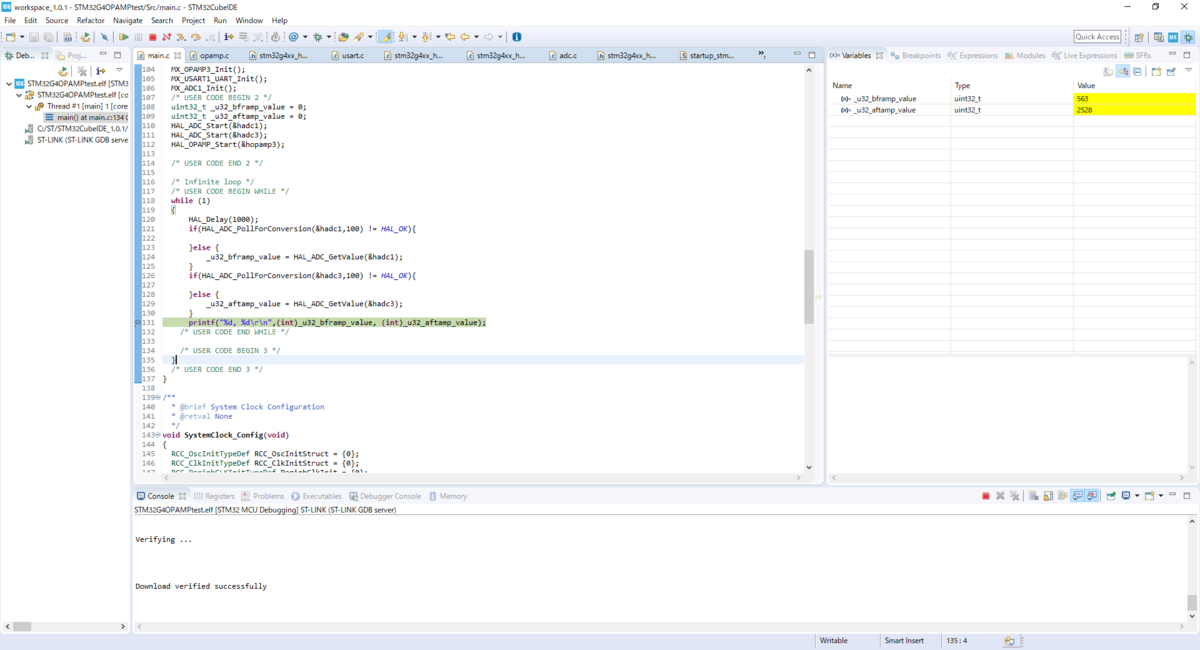Click the Pin Console icon

point(1111,496)
